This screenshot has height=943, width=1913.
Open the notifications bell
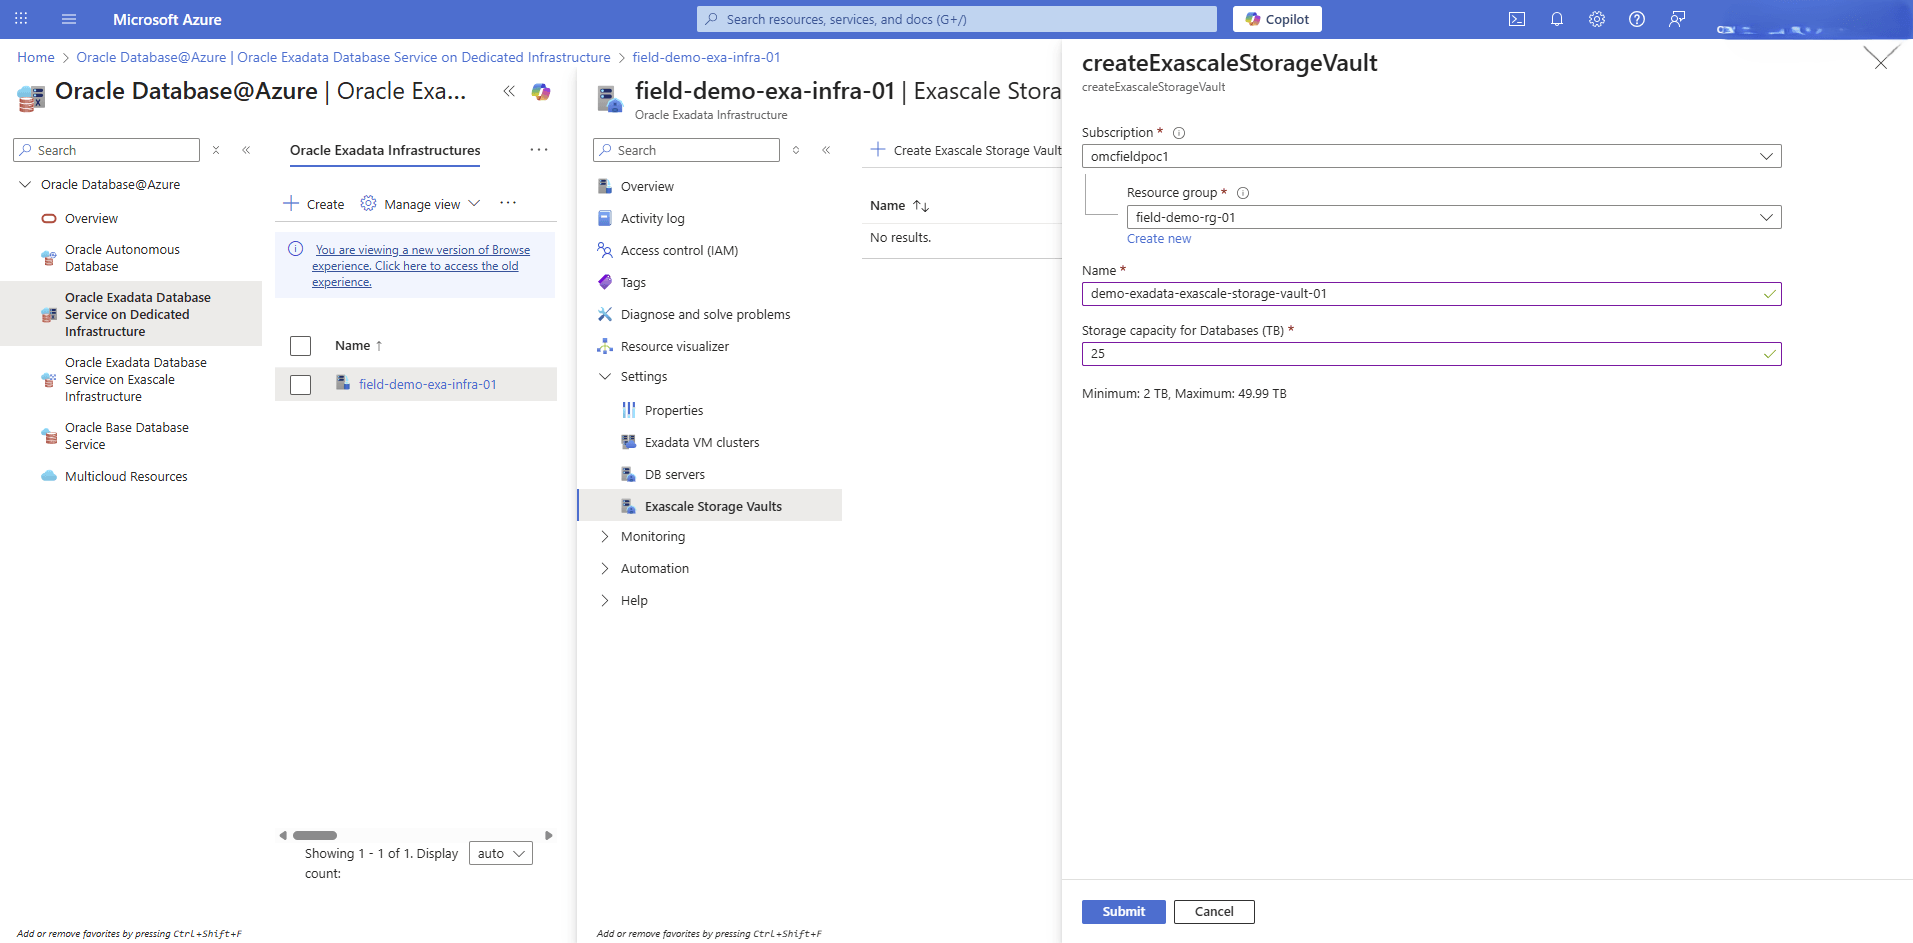pos(1557,19)
